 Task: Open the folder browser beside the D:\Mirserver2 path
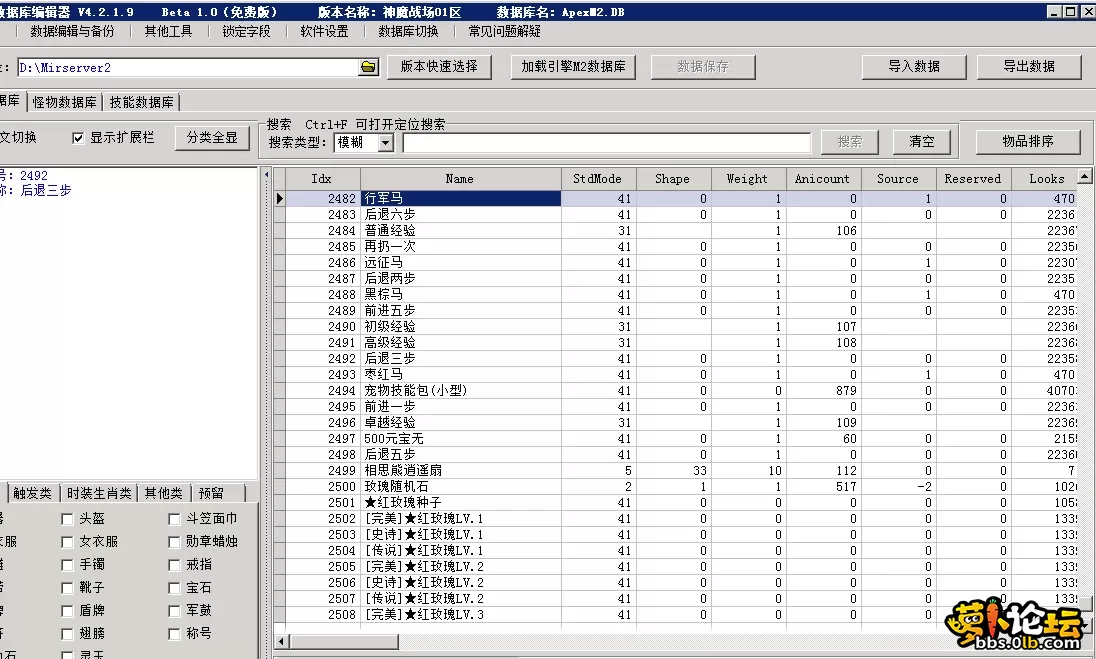(x=368, y=66)
